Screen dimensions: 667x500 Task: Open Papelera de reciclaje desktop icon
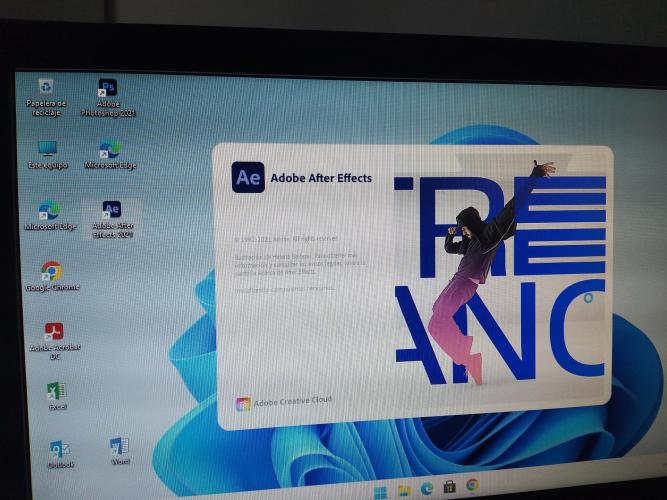click(46, 97)
